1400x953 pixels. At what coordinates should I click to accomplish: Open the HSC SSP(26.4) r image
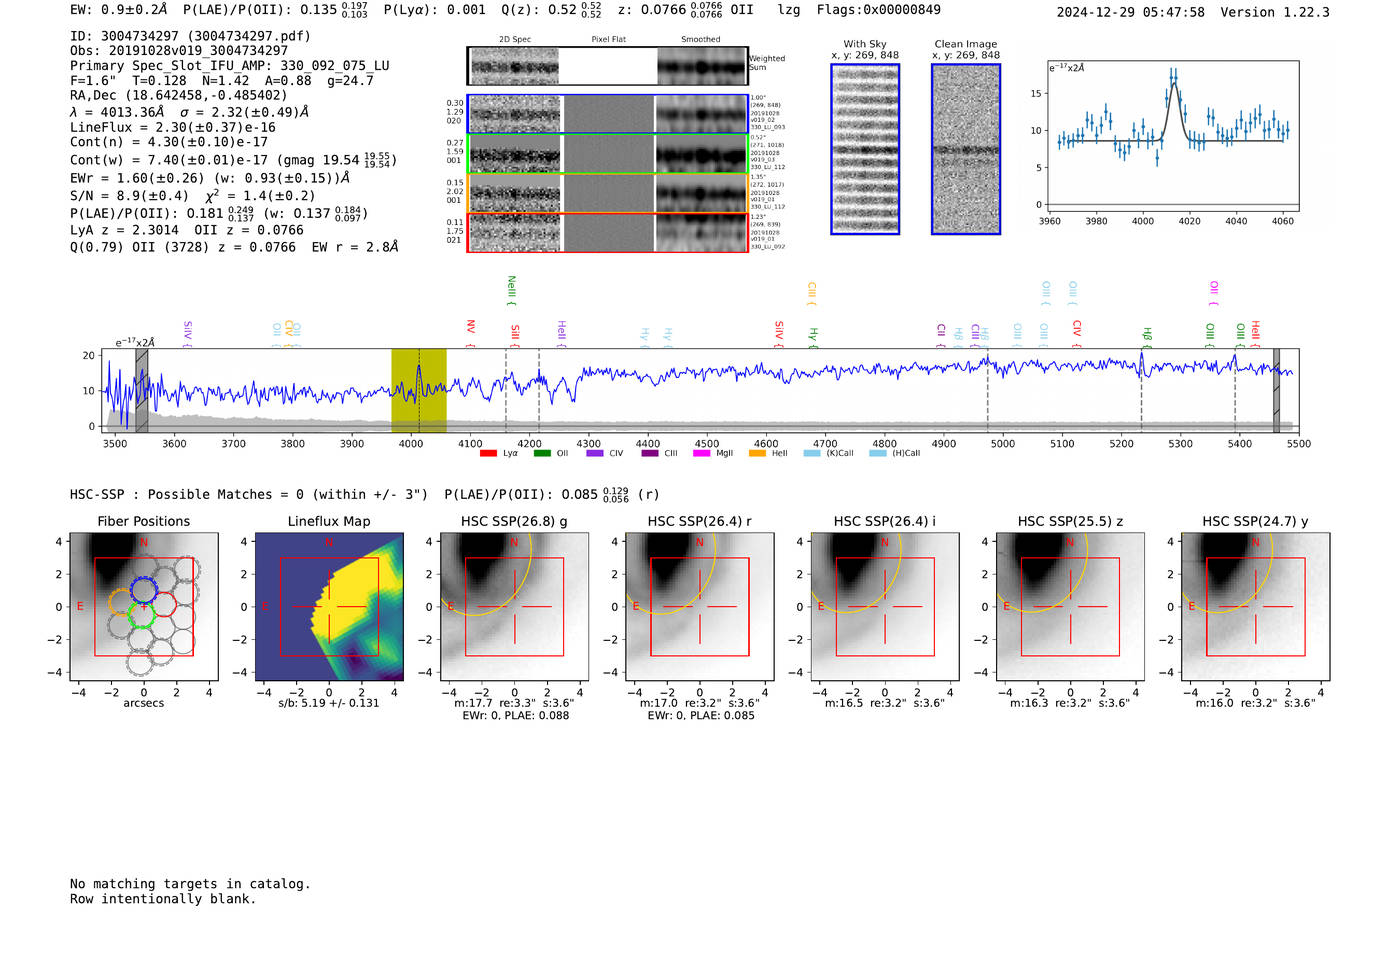pyautogui.click(x=700, y=606)
